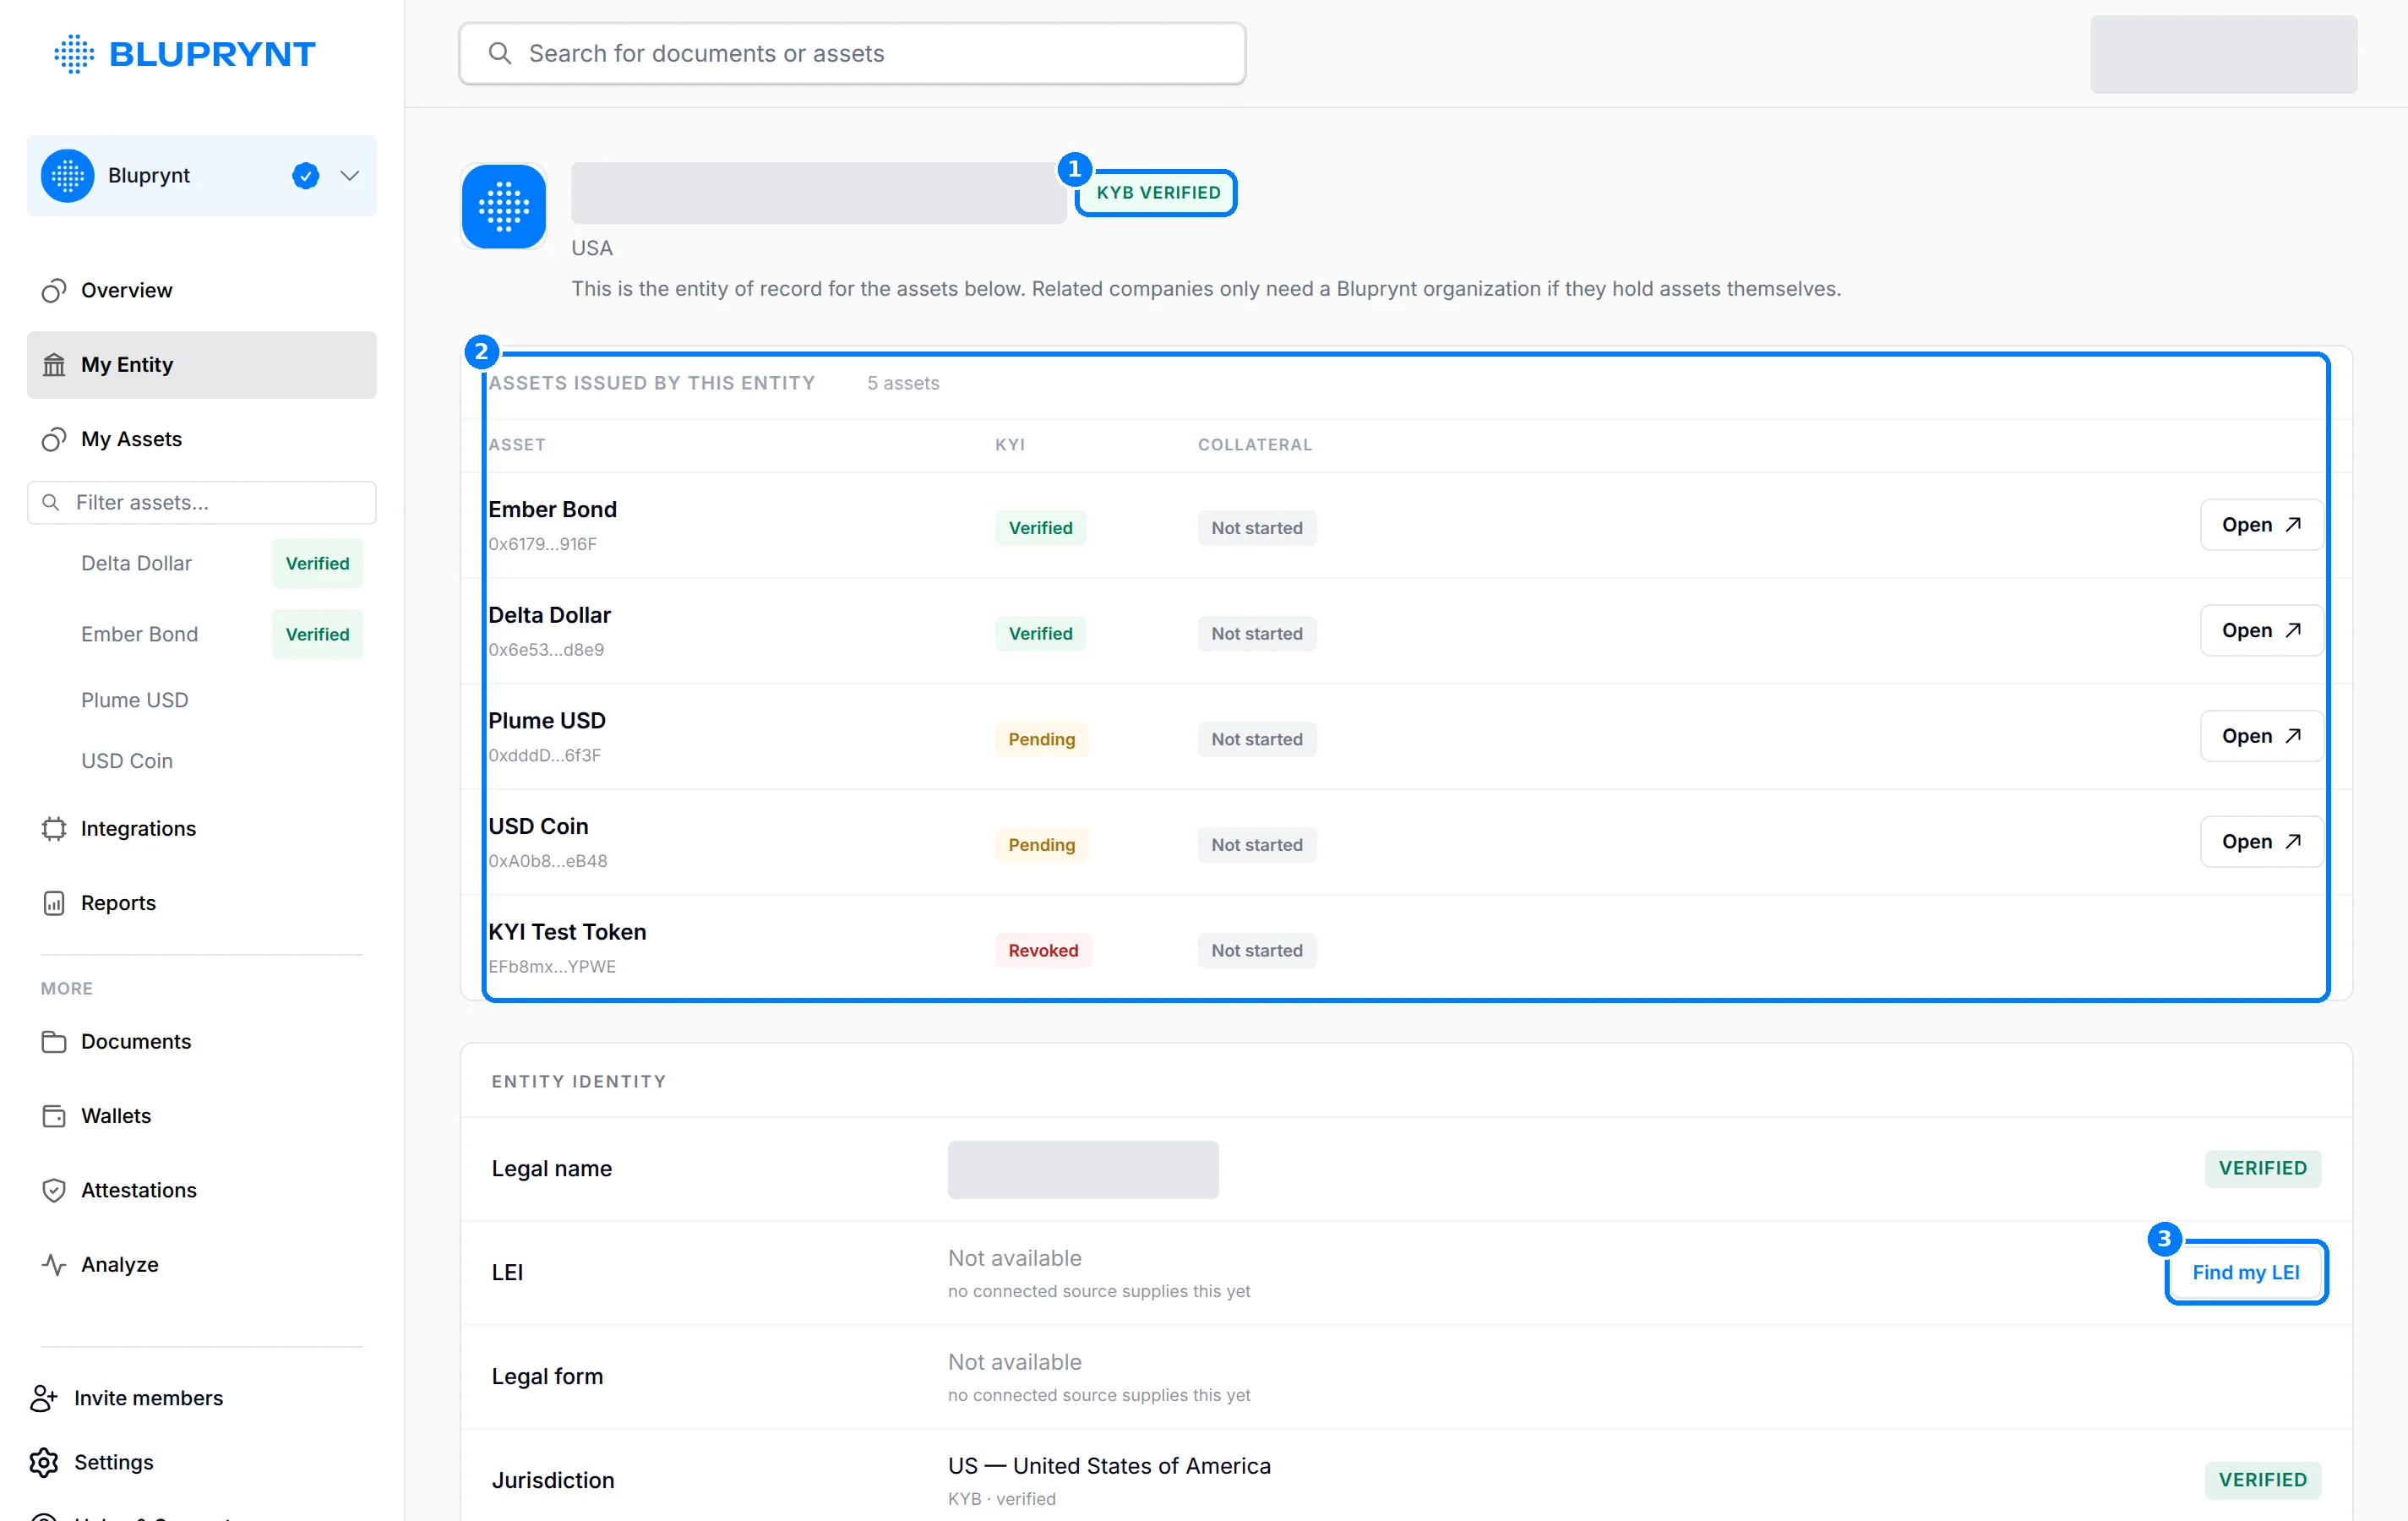Click the Reports chart icon

point(54,903)
